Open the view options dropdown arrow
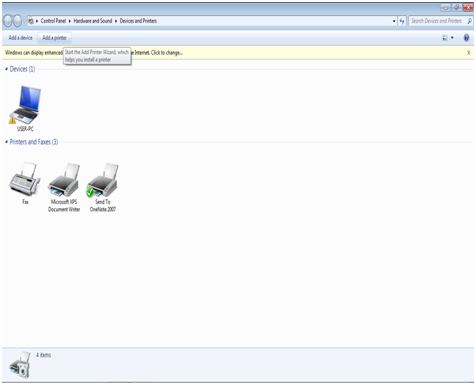Image resolution: width=476 pixels, height=385 pixels. 452,38
